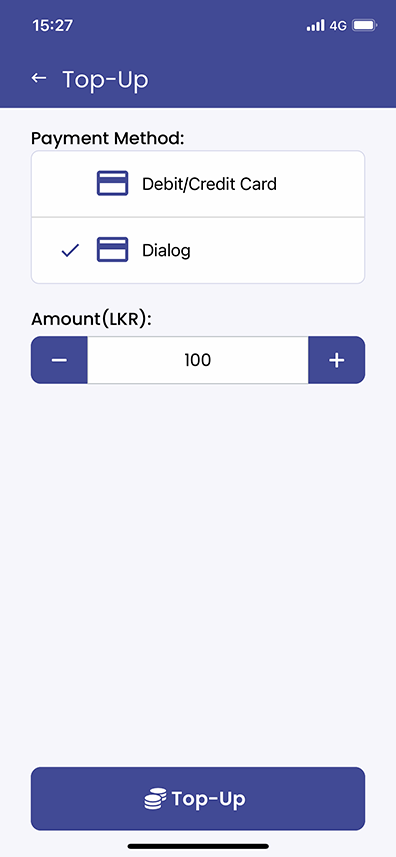Viewport: 396px width, 857px height.
Task: Increase the amount with the plus button
Action: tap(336, 360)
